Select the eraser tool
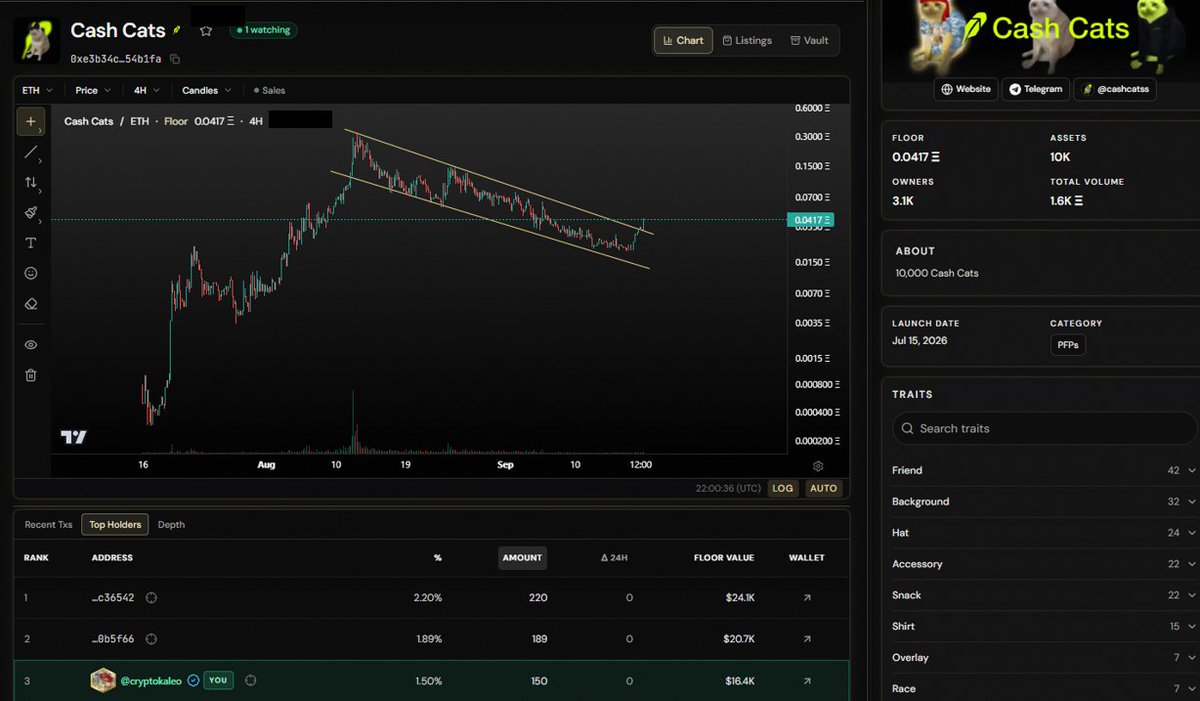The width and height of the screenshot is (1200, 701). point(30,304)
